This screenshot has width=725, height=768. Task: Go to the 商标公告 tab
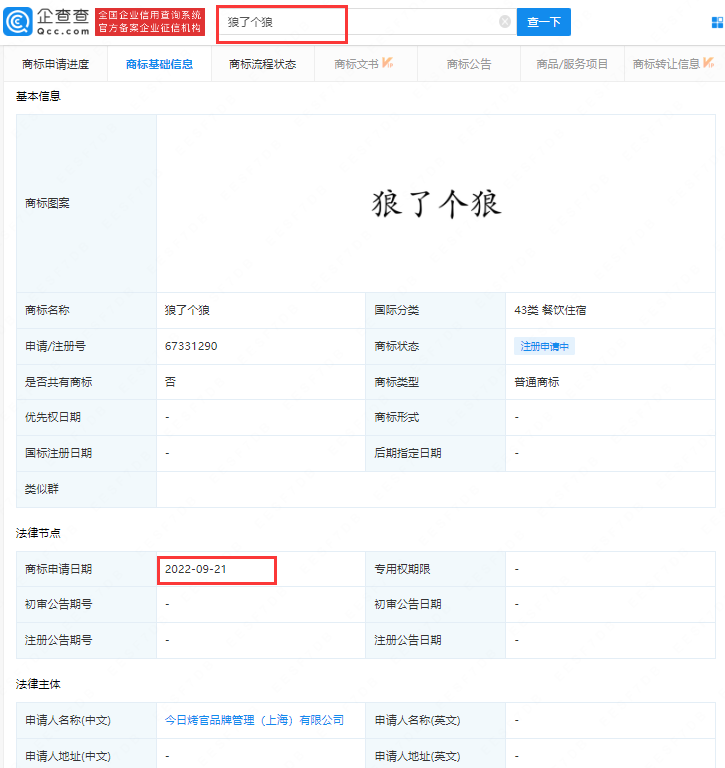pos(469,64)
